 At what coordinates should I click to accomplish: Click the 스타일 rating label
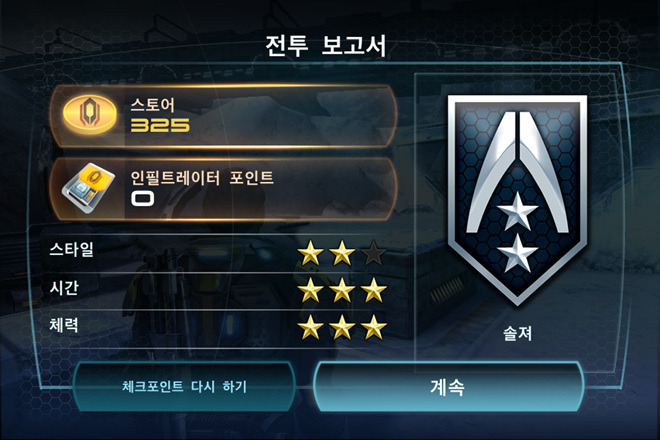tap(71, 249)
